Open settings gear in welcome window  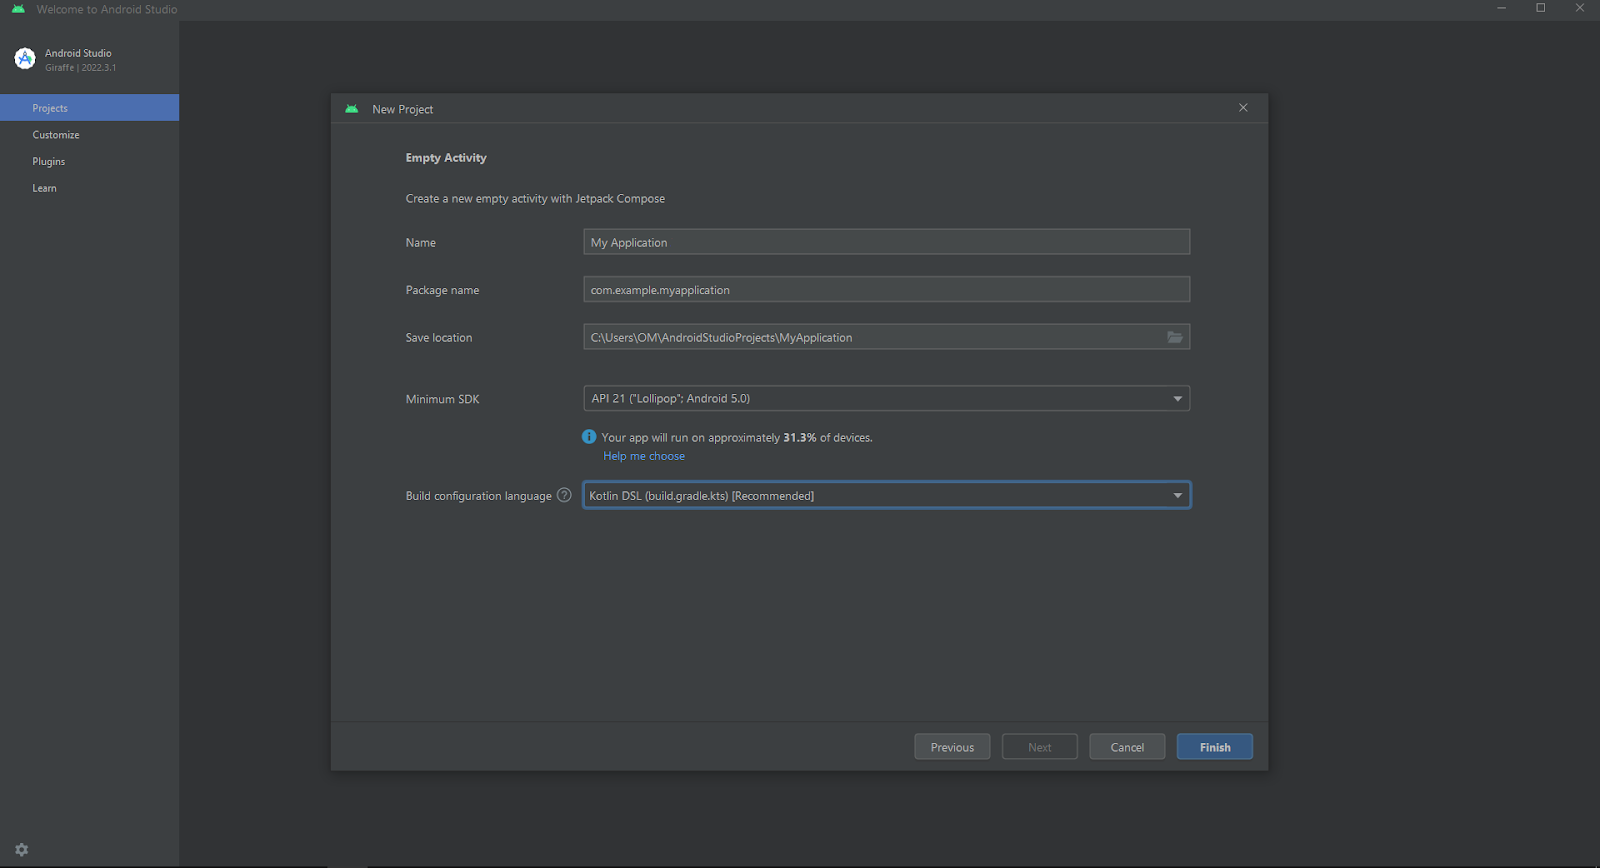click(22, 850)
